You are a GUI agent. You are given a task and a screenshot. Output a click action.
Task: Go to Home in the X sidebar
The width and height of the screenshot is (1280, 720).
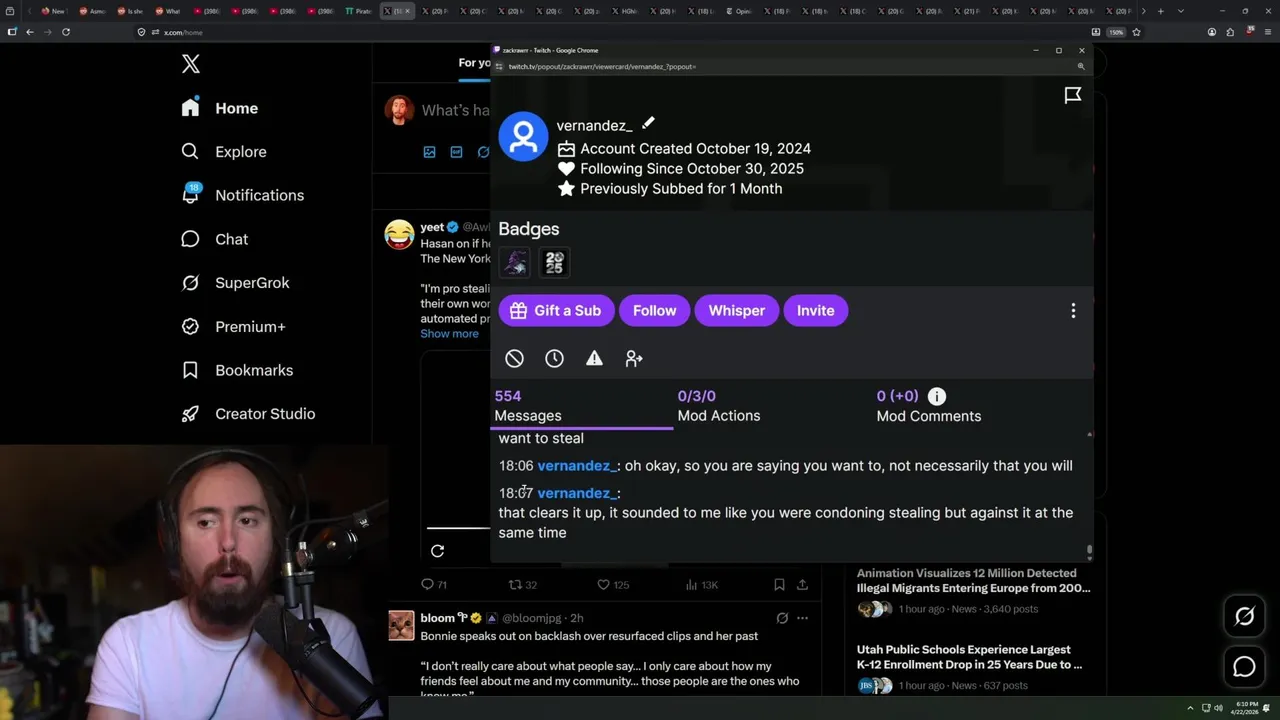click(219, 108)
